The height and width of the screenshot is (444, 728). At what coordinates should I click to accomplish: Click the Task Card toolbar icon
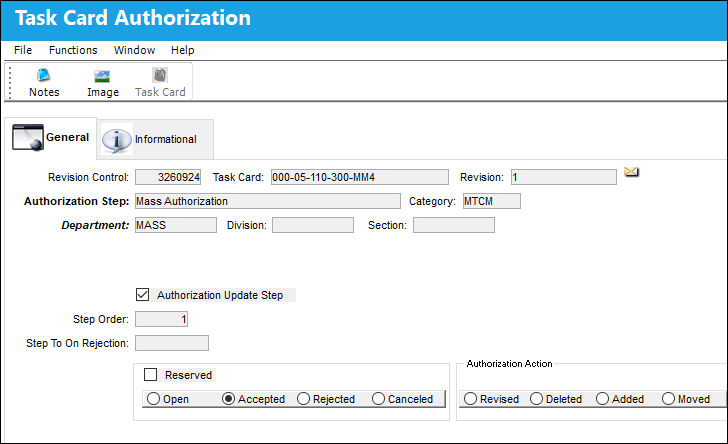pos(160,75)
